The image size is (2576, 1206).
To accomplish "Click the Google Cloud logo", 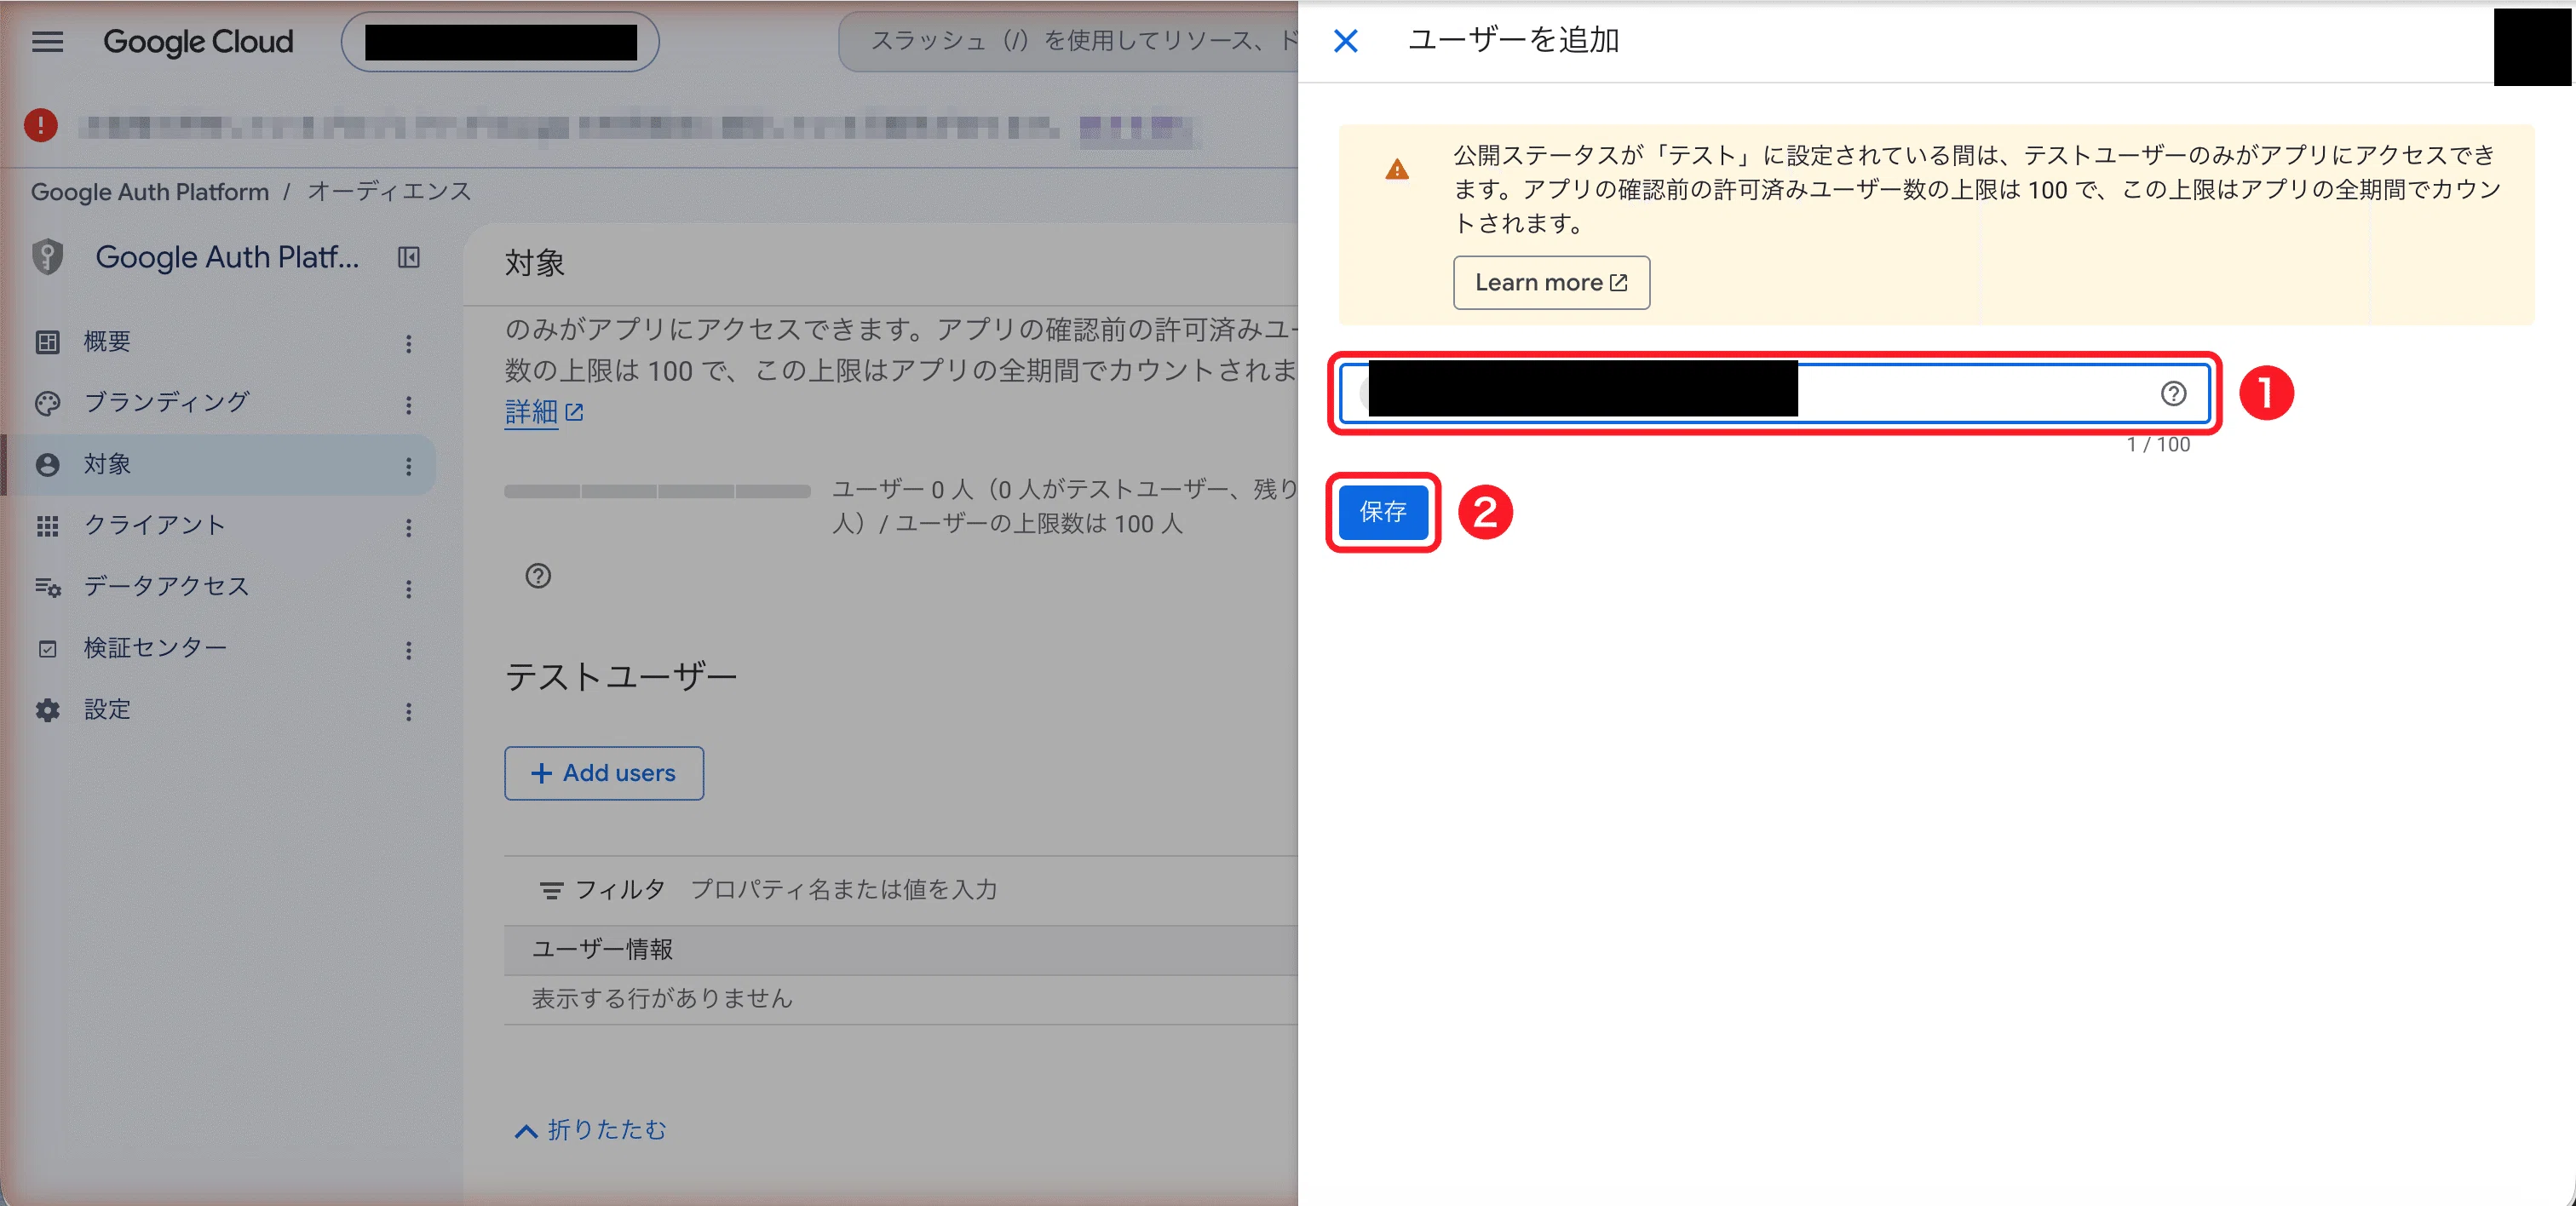I will [198, 41].
